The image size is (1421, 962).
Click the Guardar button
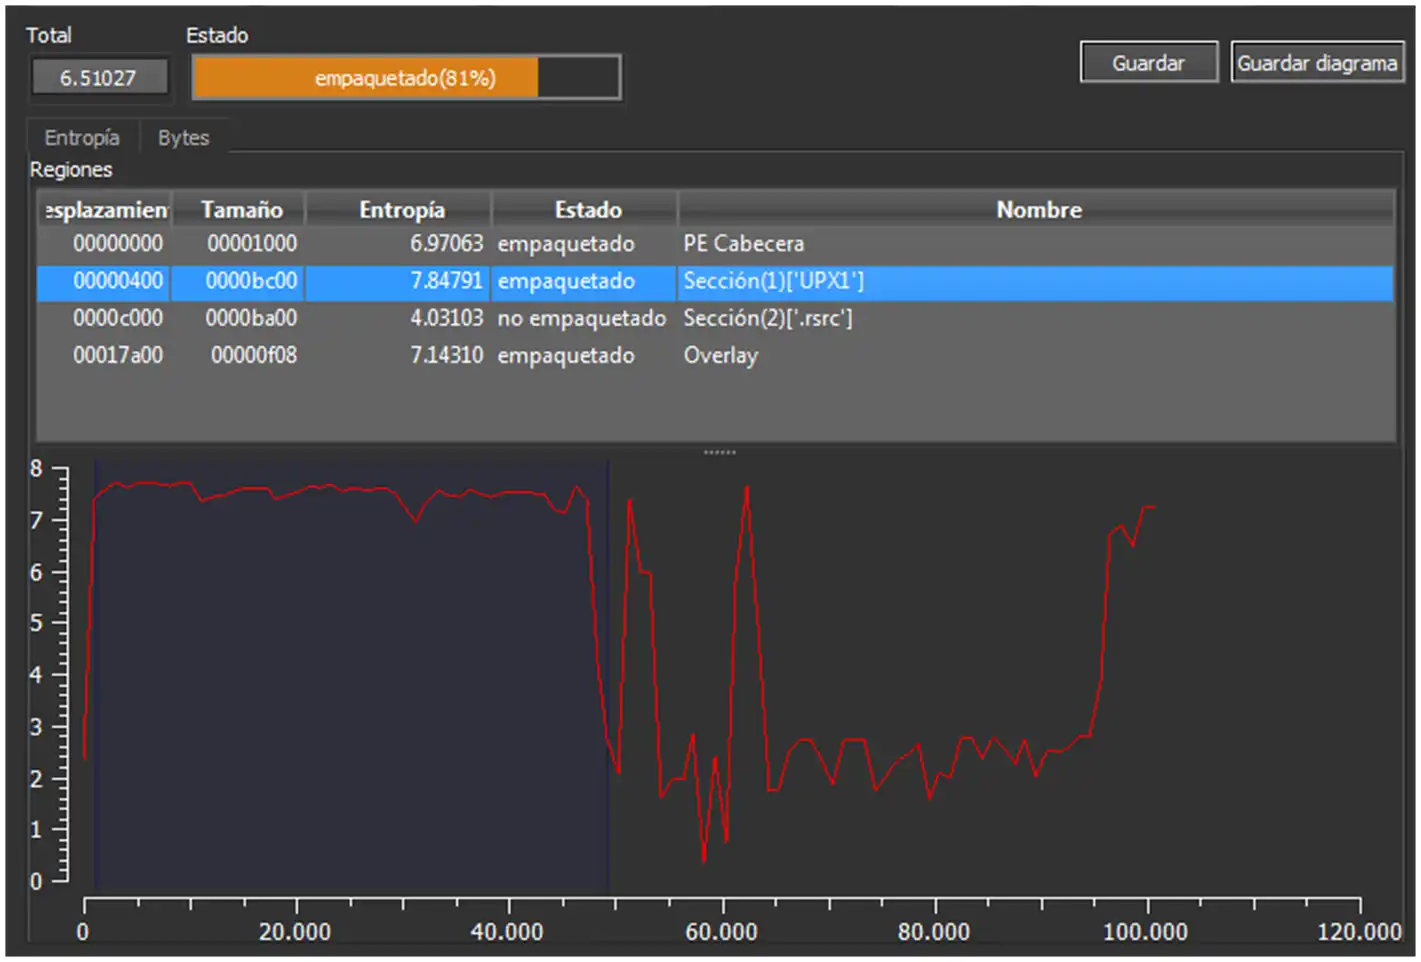point(1148,63)
